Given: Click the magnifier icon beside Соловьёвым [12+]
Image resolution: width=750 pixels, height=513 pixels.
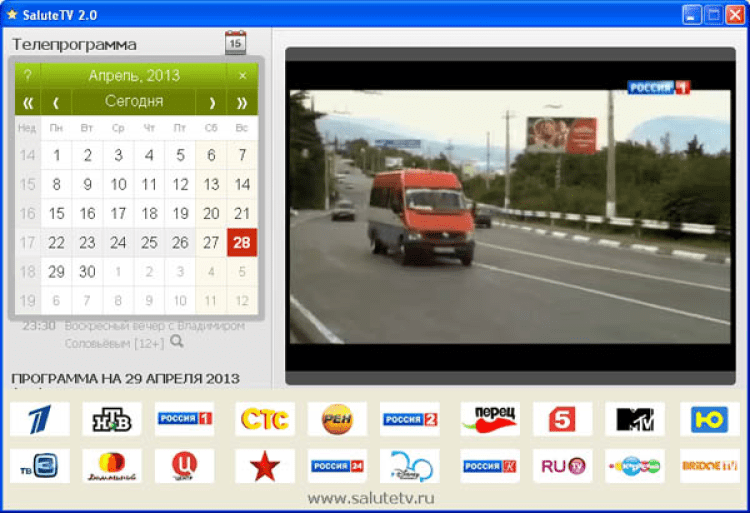Looking at the screenshot, I should [x=177, y=341].
